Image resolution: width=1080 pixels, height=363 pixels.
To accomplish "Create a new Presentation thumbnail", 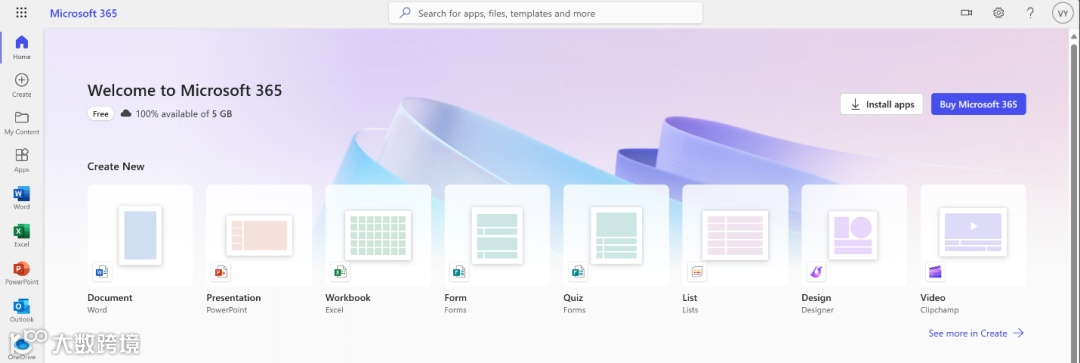I will pyautogui.click(x=259, y=236).
